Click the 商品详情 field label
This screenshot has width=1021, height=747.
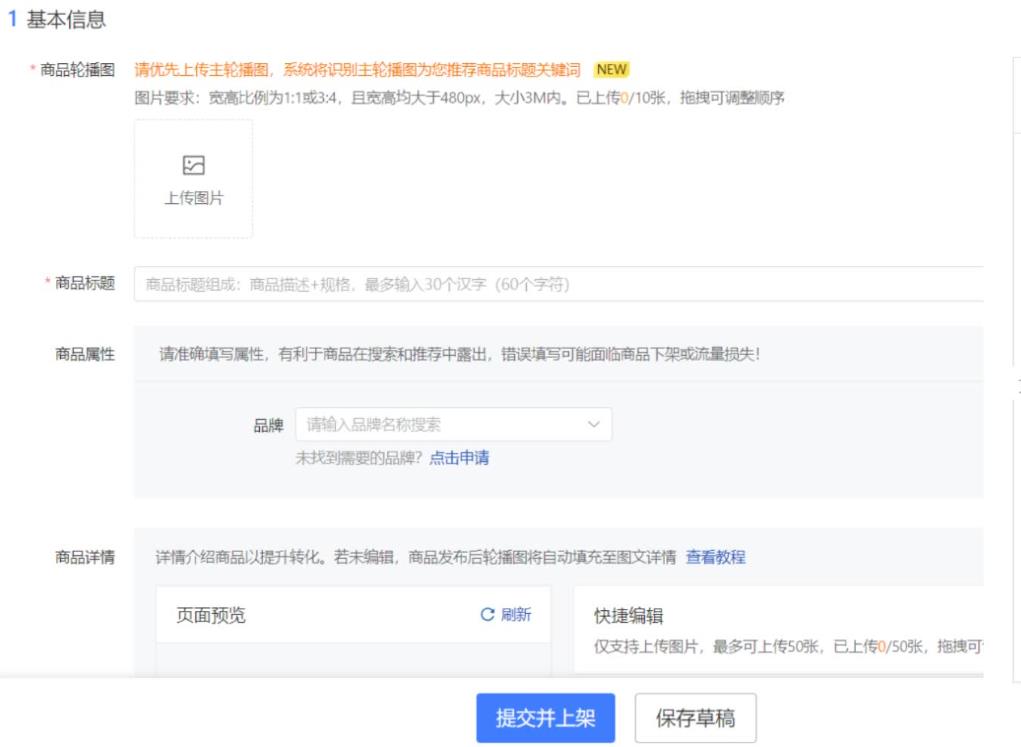click(85, 557)
